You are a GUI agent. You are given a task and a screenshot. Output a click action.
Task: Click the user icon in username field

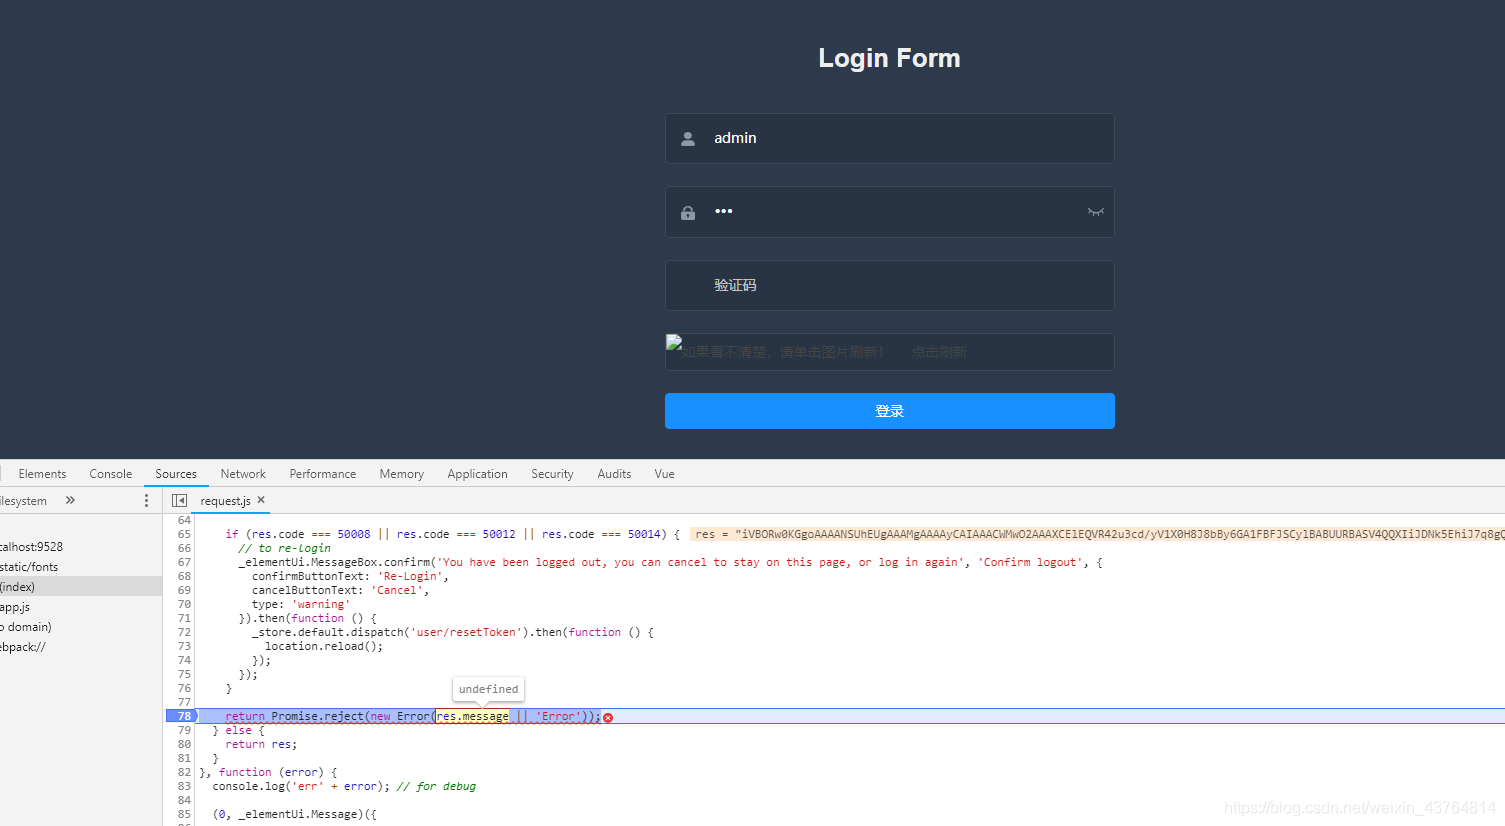pos(688,139)
